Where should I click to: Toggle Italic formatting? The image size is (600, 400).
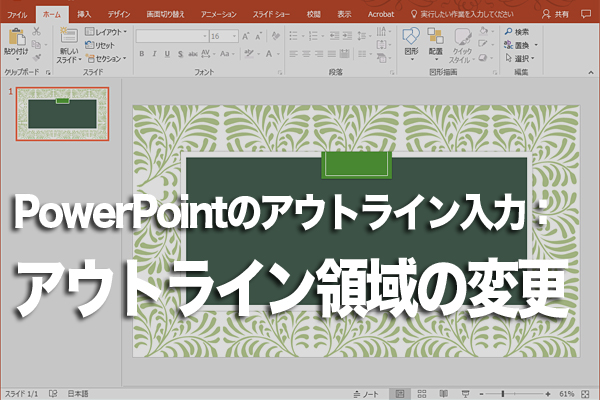pyautogui.click(x=154, y=54)
